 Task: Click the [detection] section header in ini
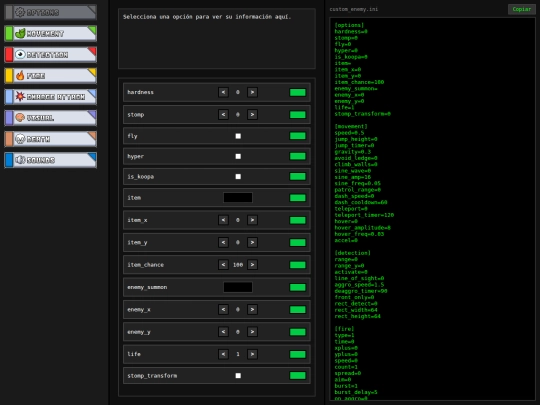pos(352,253)
